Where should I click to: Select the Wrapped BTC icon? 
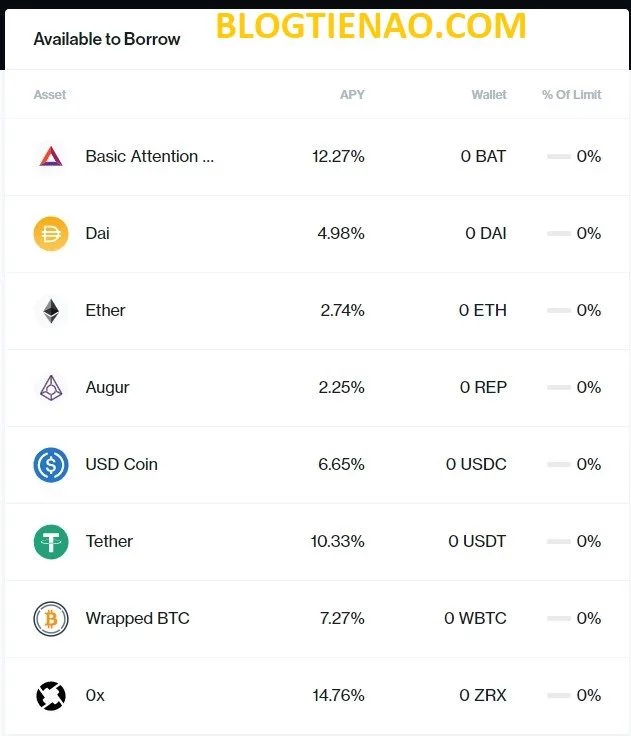(x=51, y=619)
